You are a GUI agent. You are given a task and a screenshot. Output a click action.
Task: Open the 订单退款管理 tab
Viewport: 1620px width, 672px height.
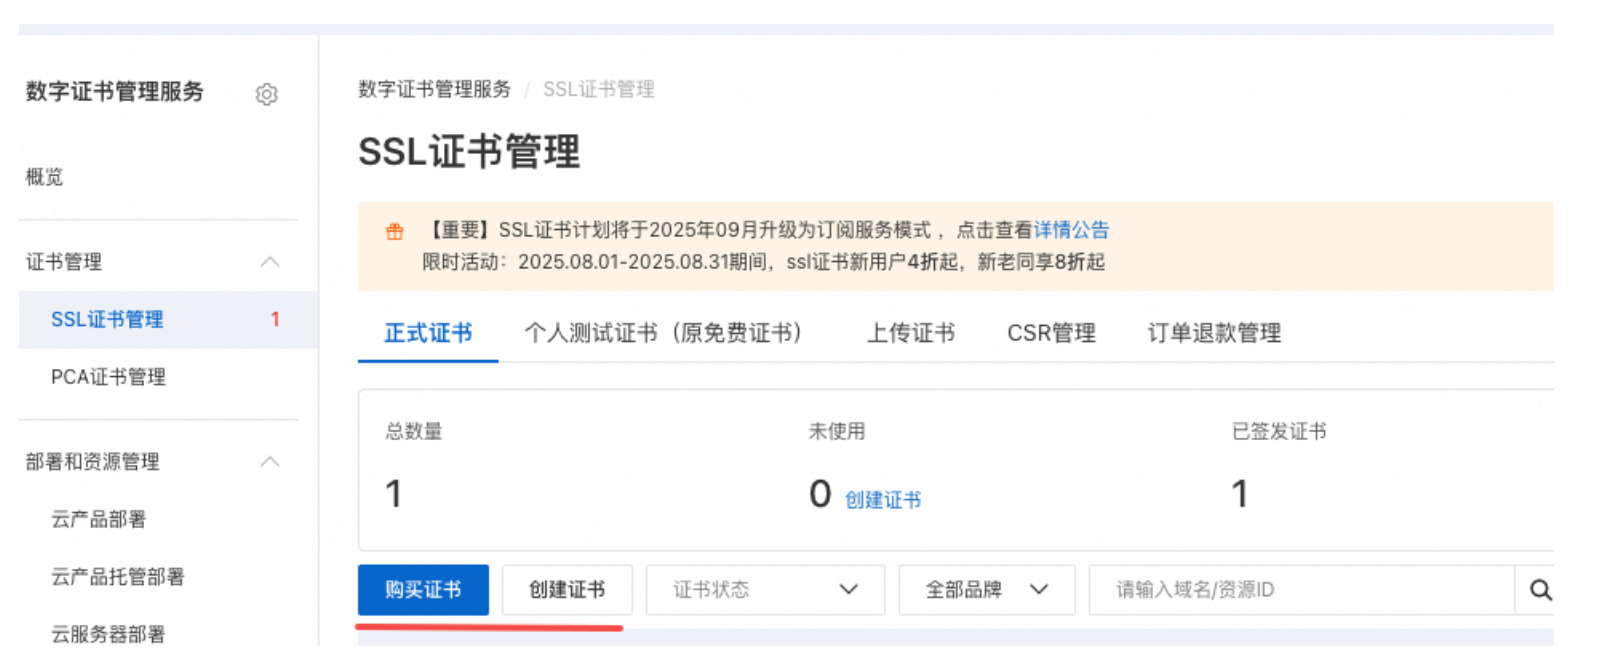pos(1214,333)
